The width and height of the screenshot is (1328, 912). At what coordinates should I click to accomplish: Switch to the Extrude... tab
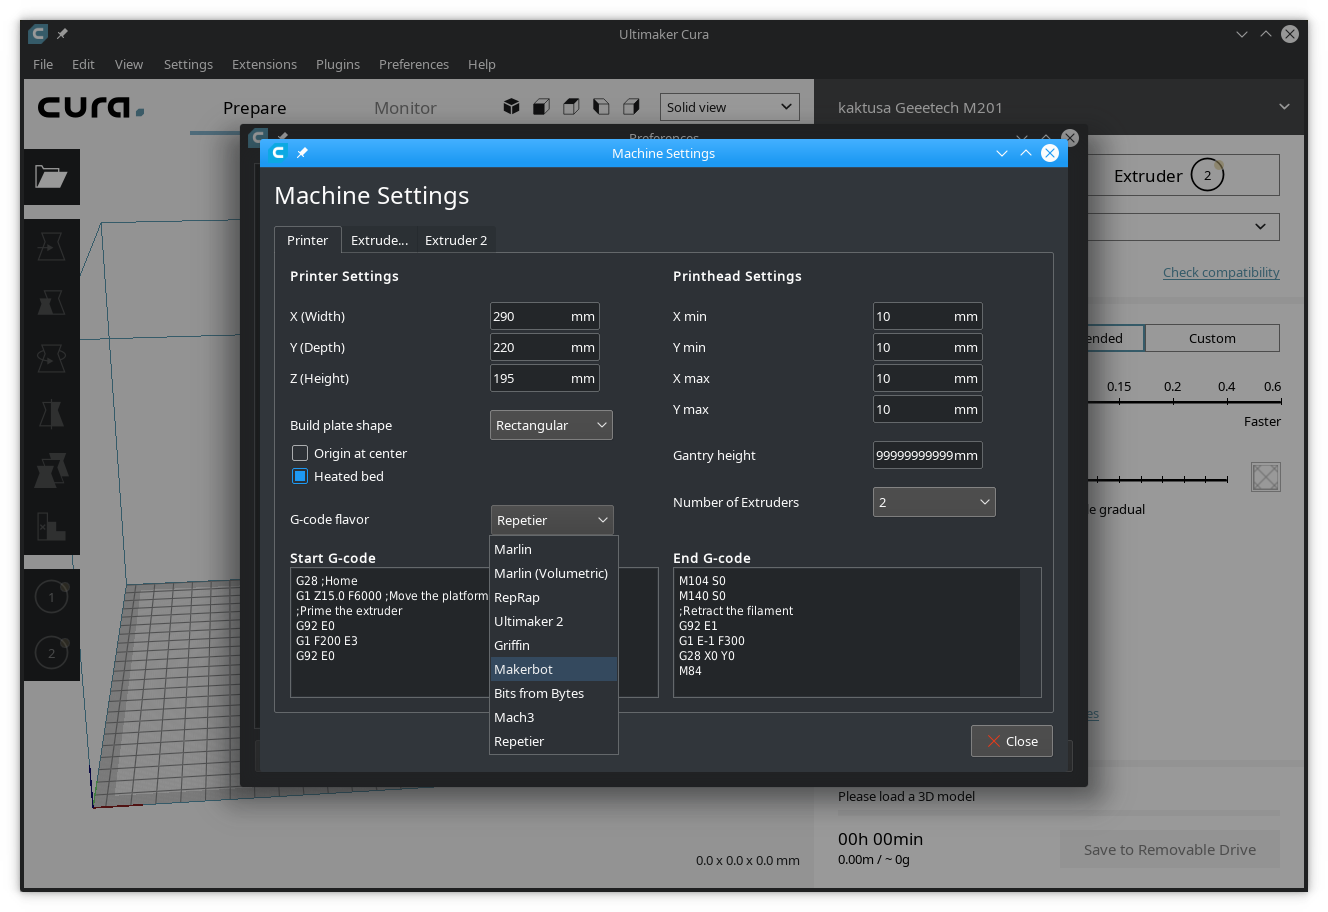coord(379,240)
